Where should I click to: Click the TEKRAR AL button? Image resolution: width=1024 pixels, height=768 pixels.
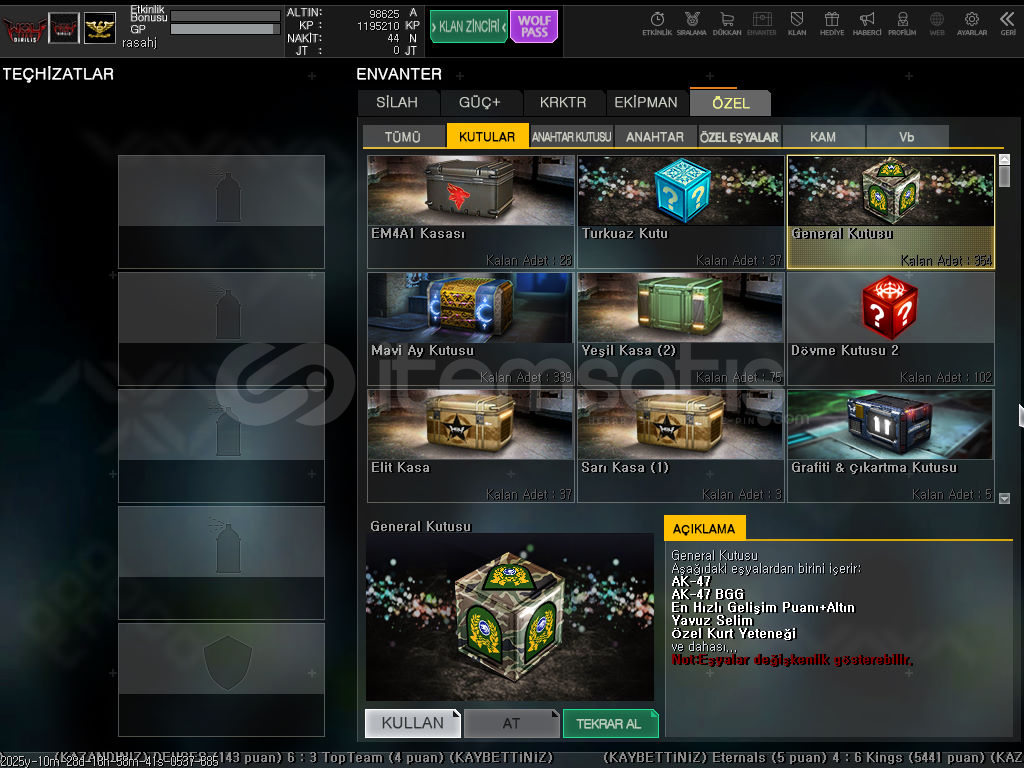point(610,723)
